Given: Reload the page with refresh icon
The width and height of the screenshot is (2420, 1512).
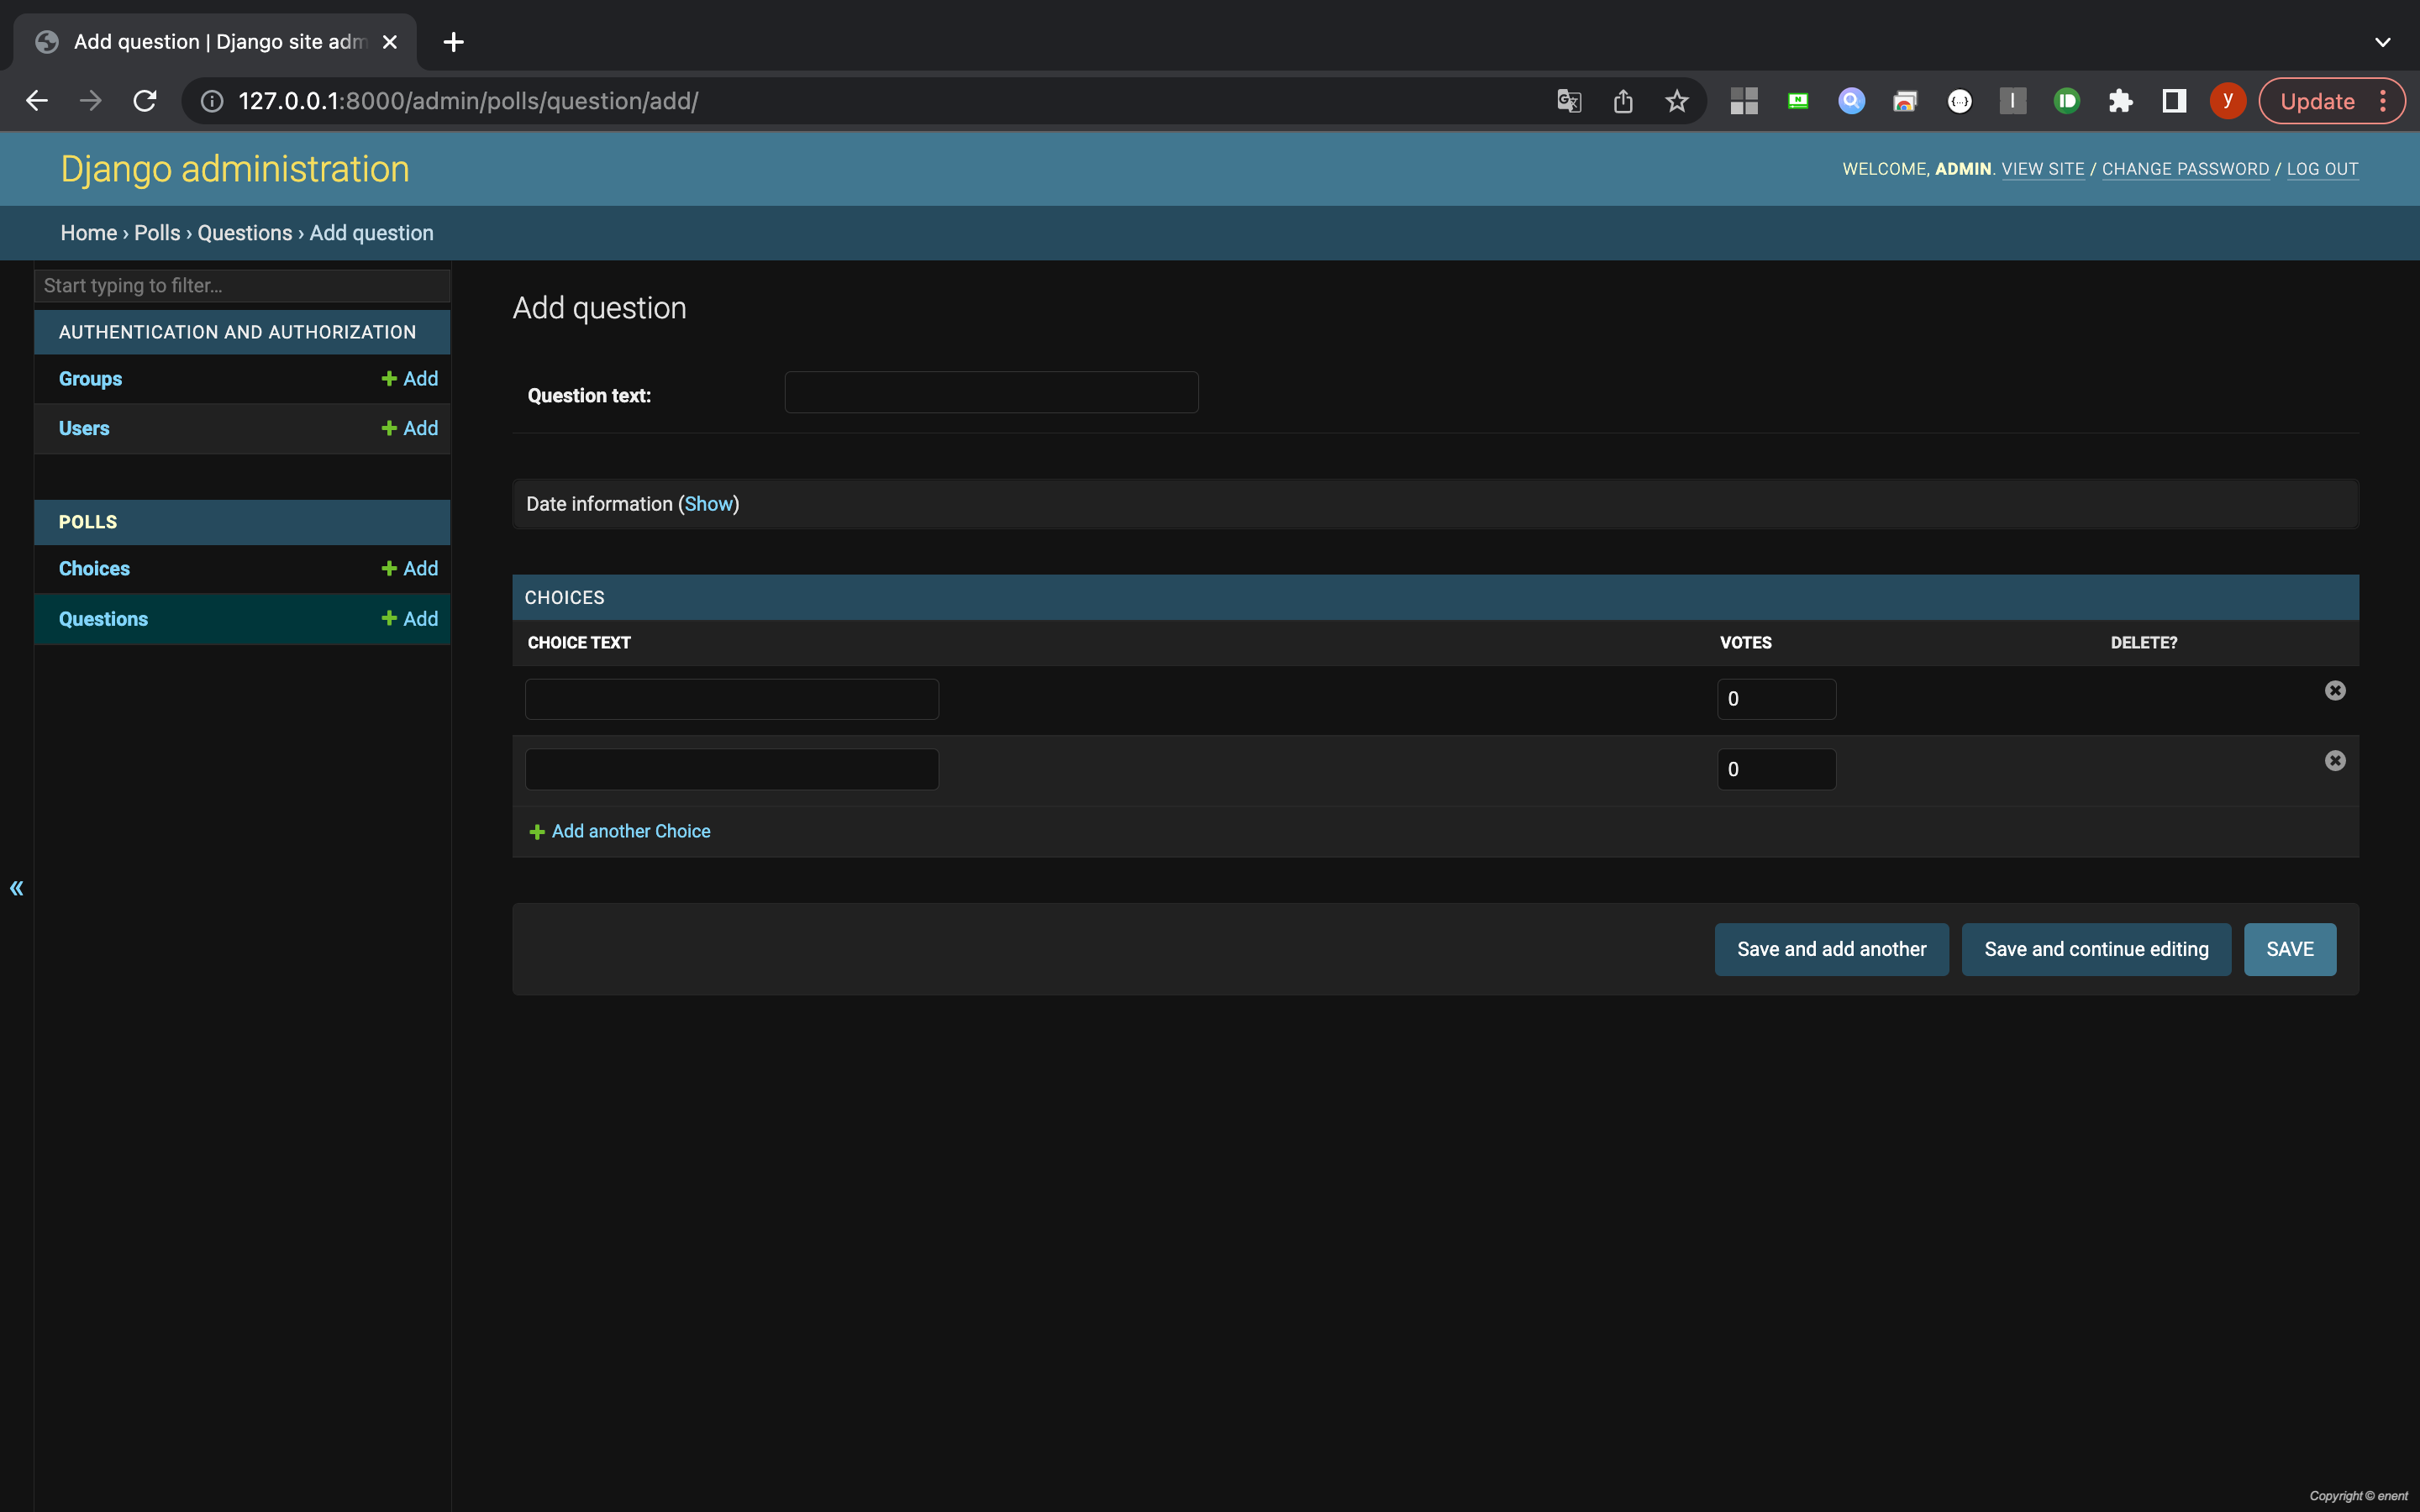Looking at the screenshot, I should (x=145, y=101).
